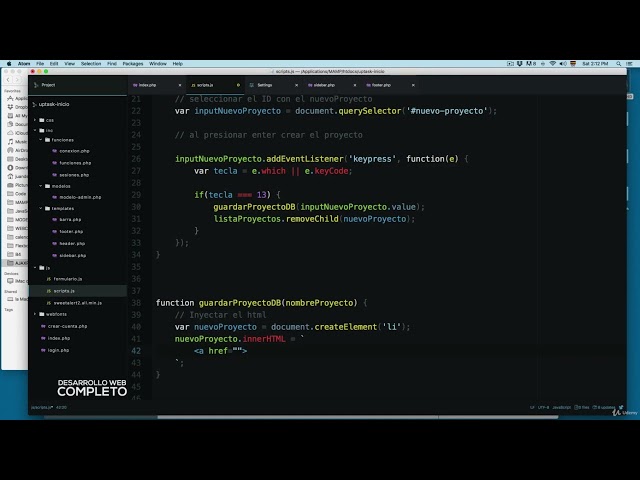The image size is (640, 480).
Task: Open the Window menu
Action: pos(158,64)
